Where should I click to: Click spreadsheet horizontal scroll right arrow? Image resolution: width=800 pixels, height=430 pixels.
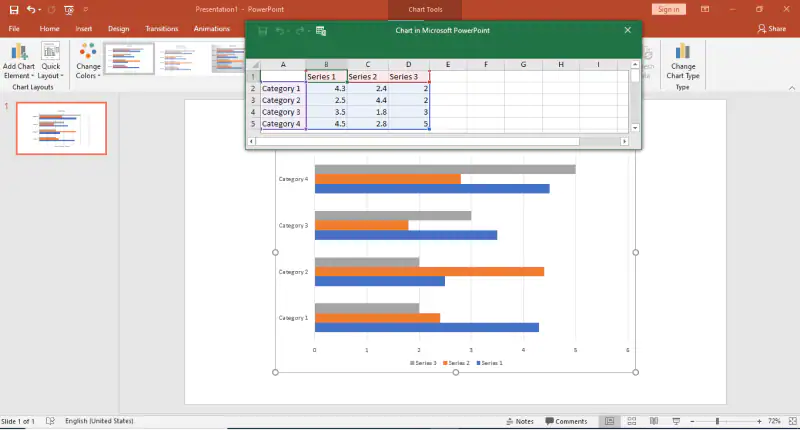pyautogui.click(x=624, y=141)
